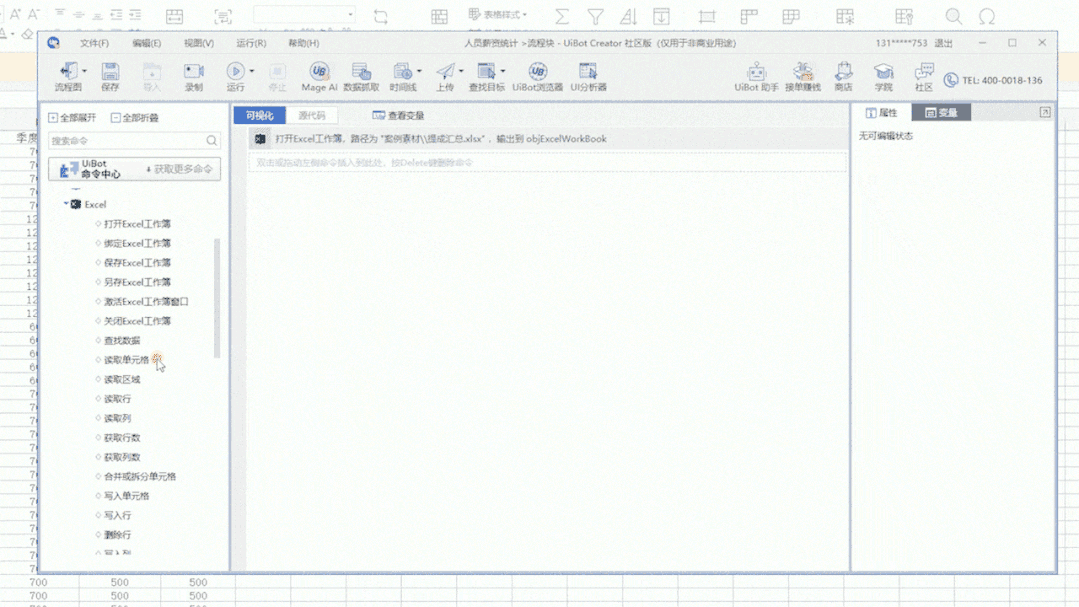The width and height of the screenshot is (1079, 607).
Task: Click the Excel icon on the first flow step
Action: (260, 139)
